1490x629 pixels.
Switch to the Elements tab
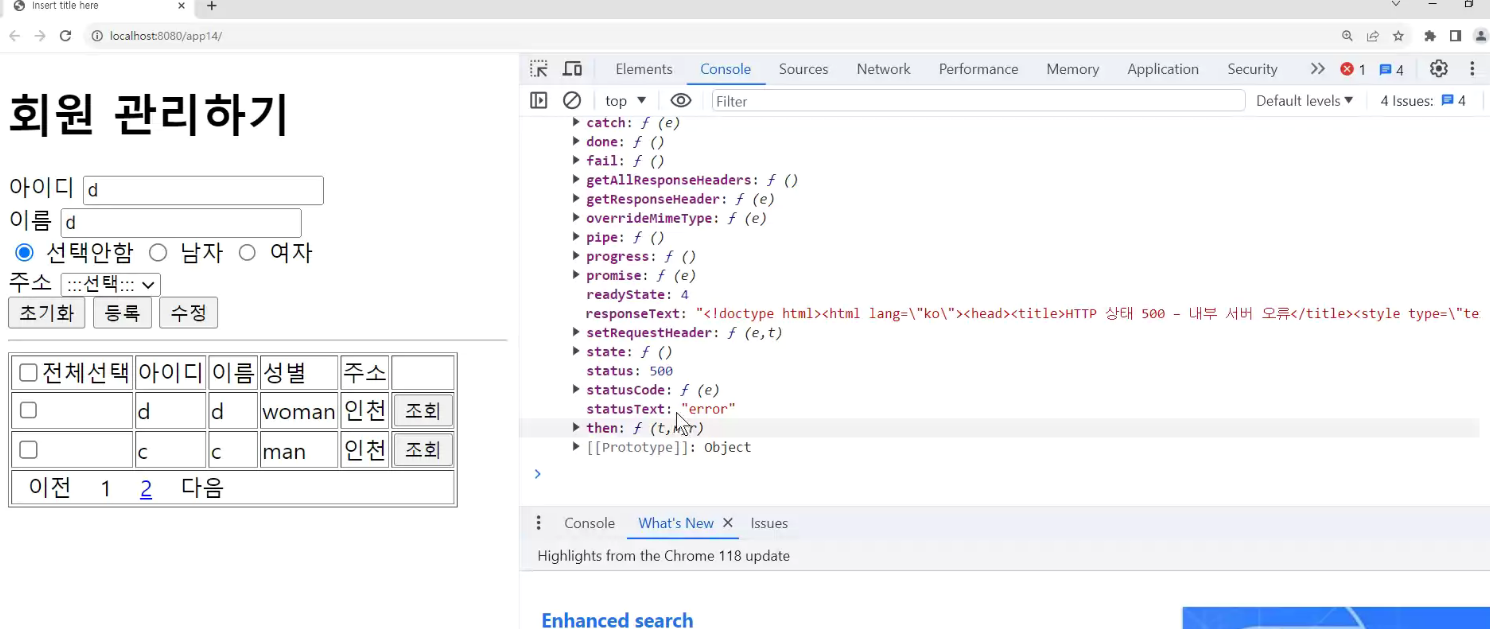click(x=644, y=69)
